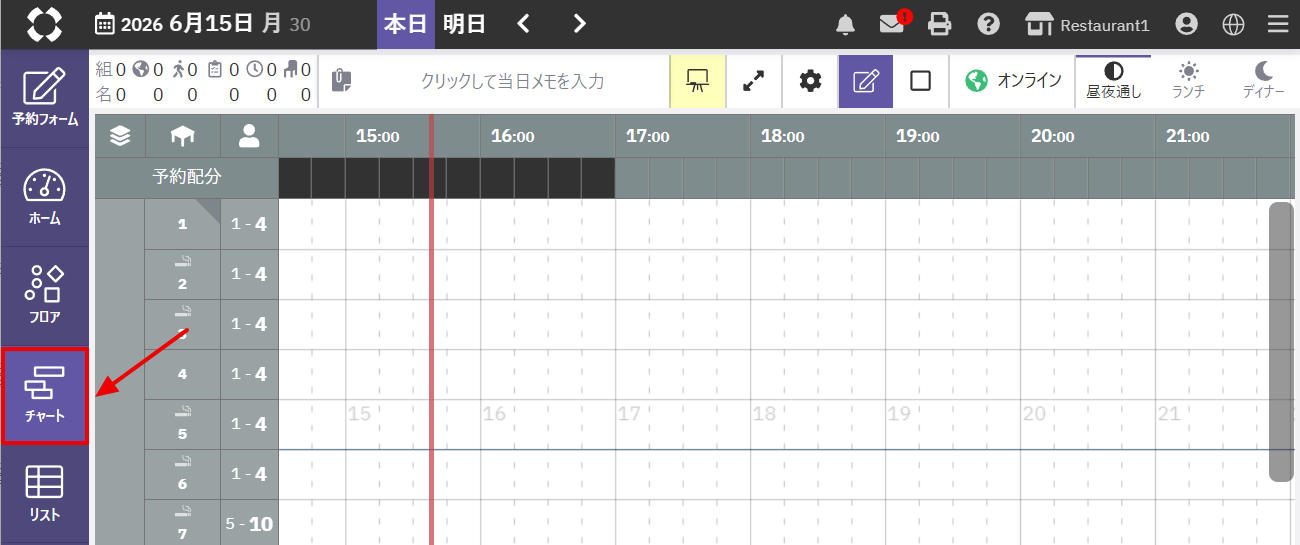Click the daily memo input field
The width and height of the screenshot is (1300, 545).
(512, 81)
